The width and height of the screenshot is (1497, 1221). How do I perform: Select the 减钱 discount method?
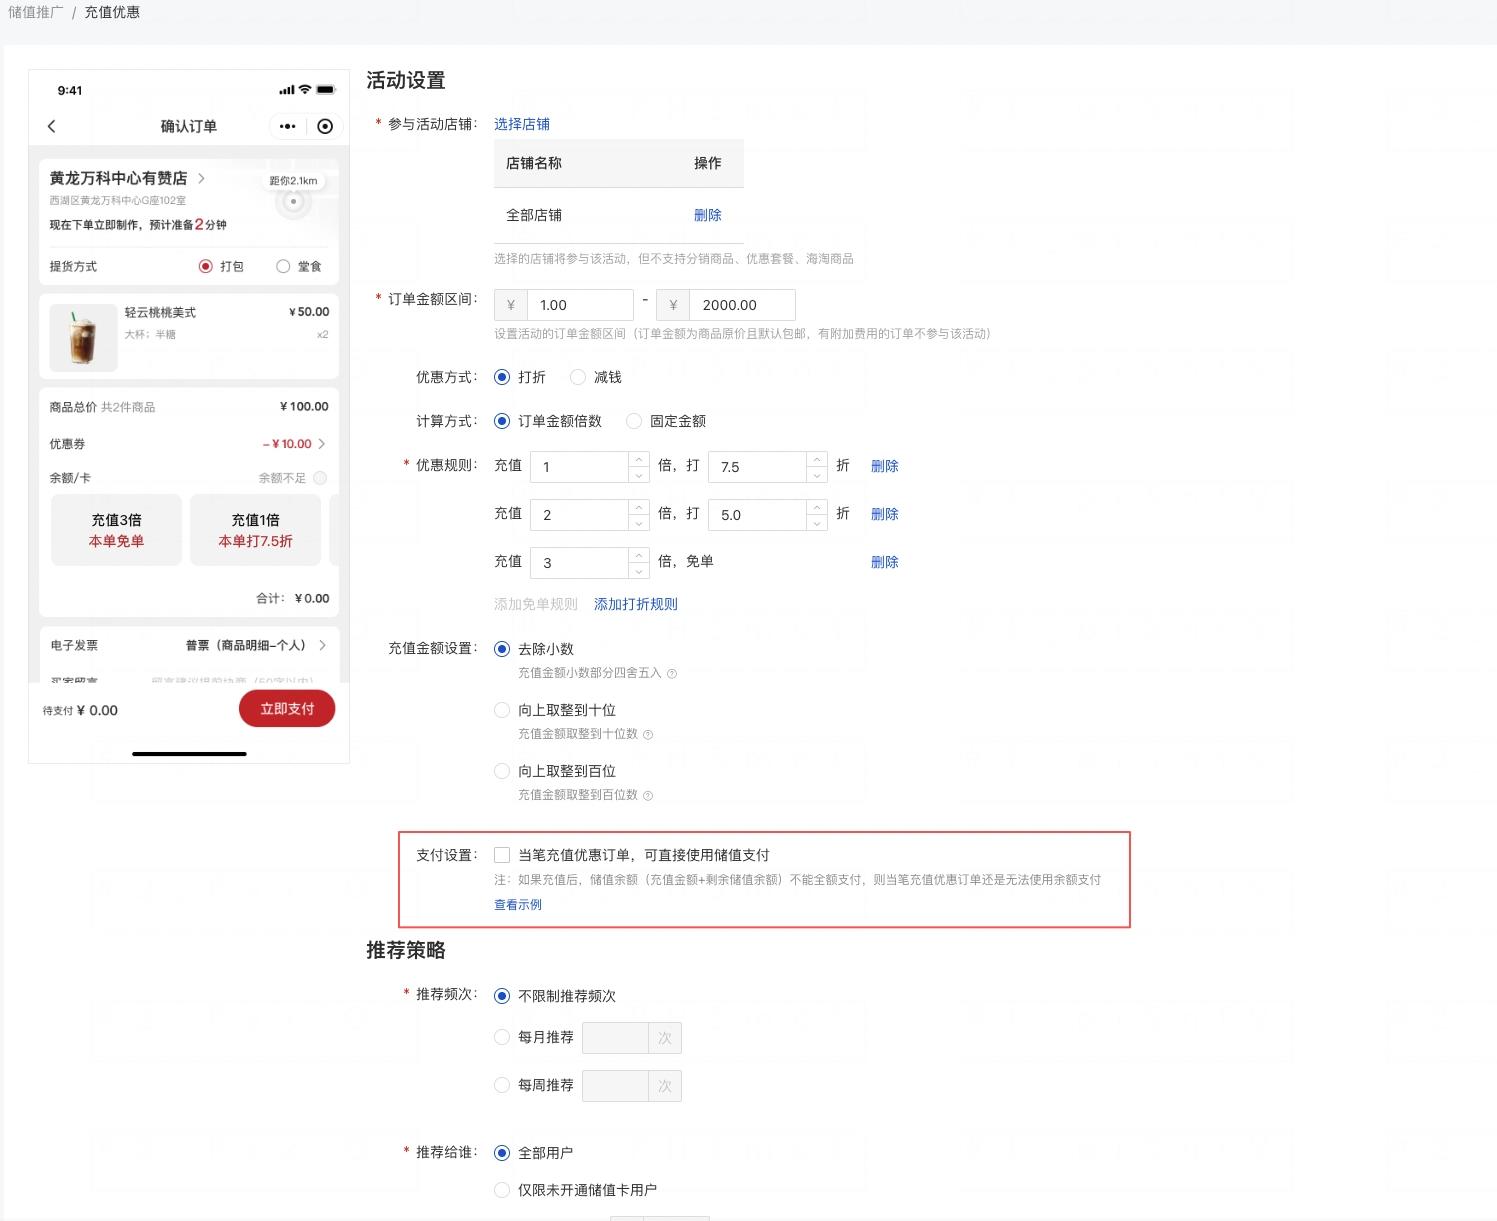pos(578,377)
